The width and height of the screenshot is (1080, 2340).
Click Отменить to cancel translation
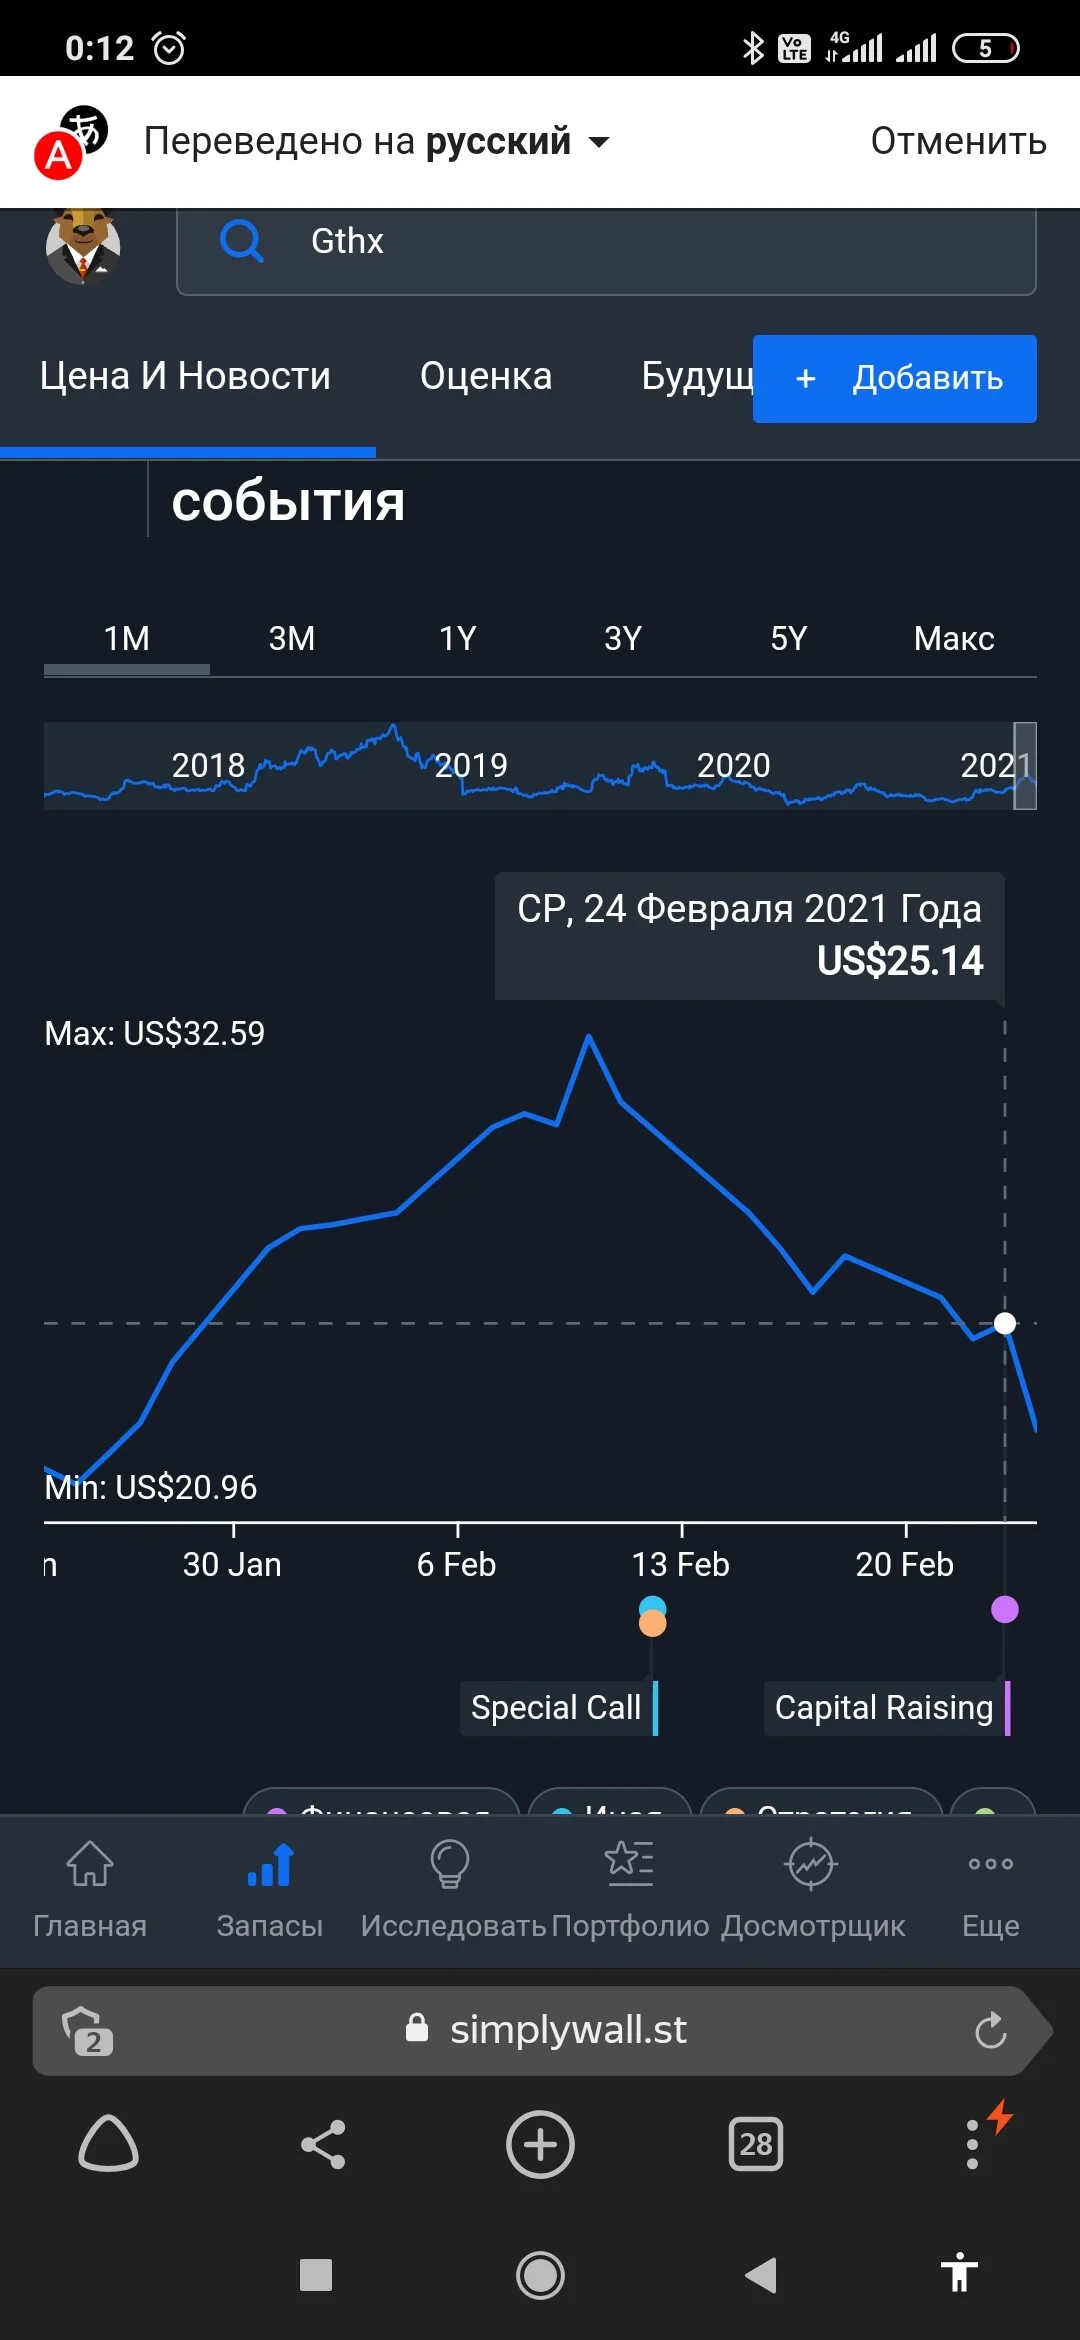[x=958, y=141]
